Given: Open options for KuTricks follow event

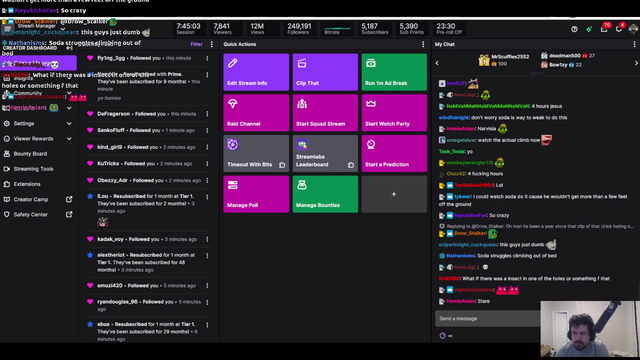Looking at the screenshot, I should [207, 164].
